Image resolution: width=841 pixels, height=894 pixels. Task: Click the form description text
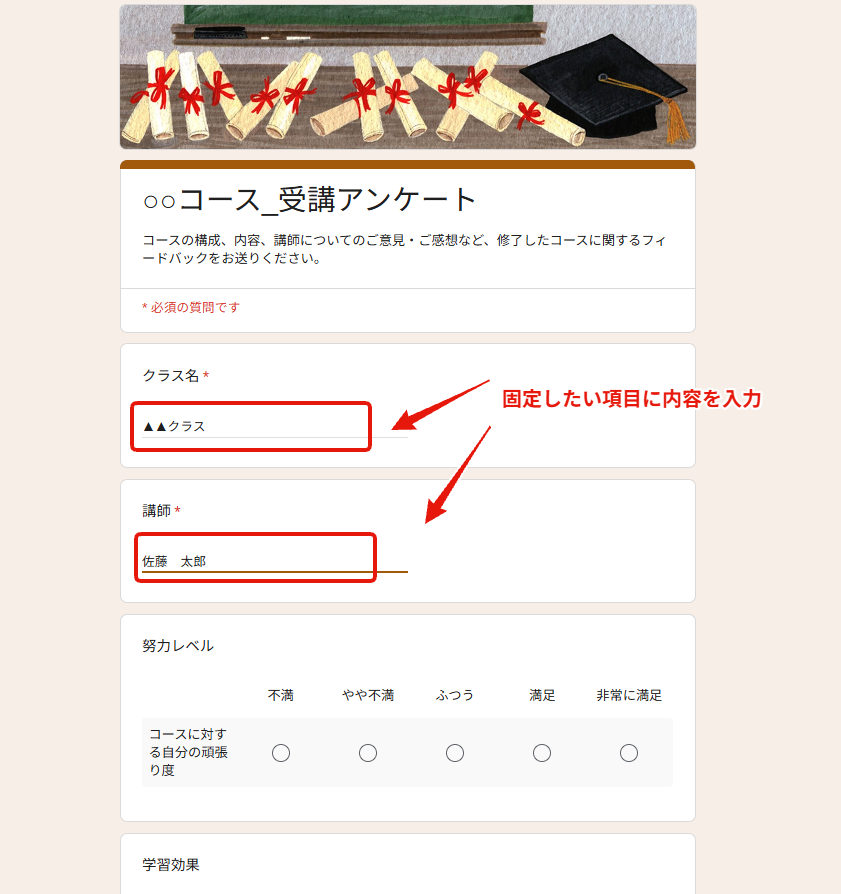pos(404,249)
